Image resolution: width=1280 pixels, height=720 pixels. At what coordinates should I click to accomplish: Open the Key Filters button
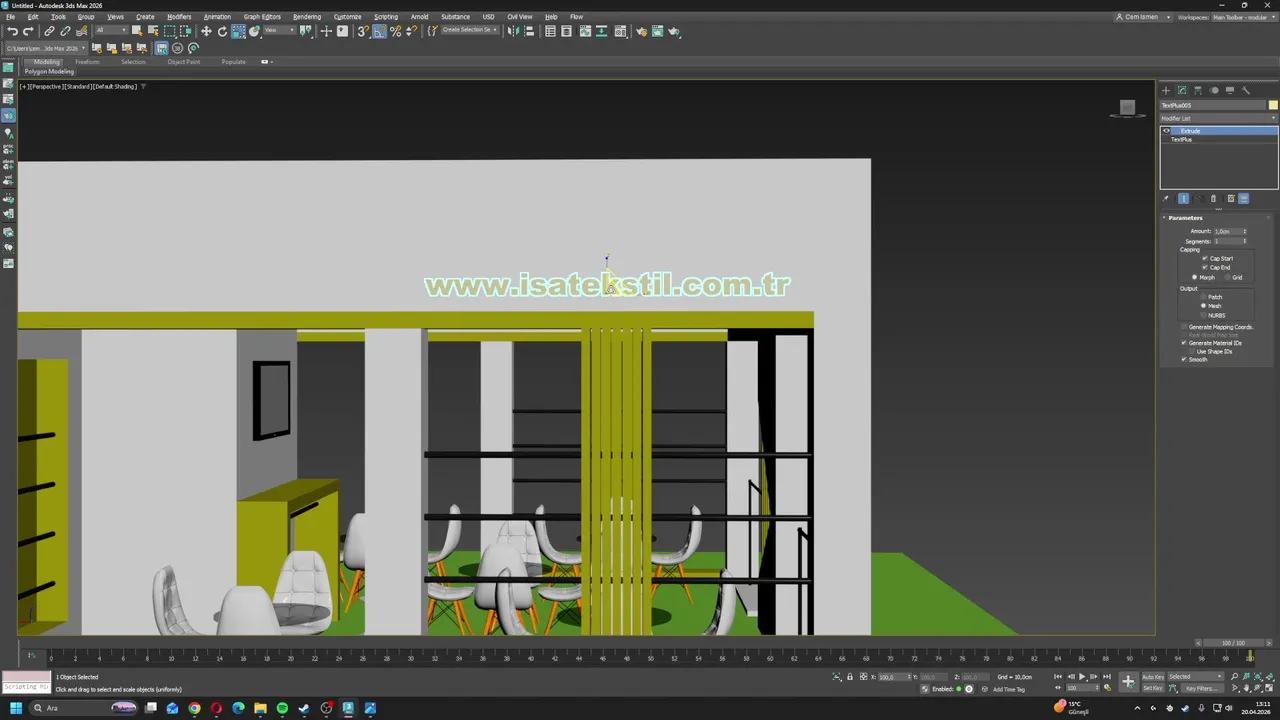(1201, 688)
